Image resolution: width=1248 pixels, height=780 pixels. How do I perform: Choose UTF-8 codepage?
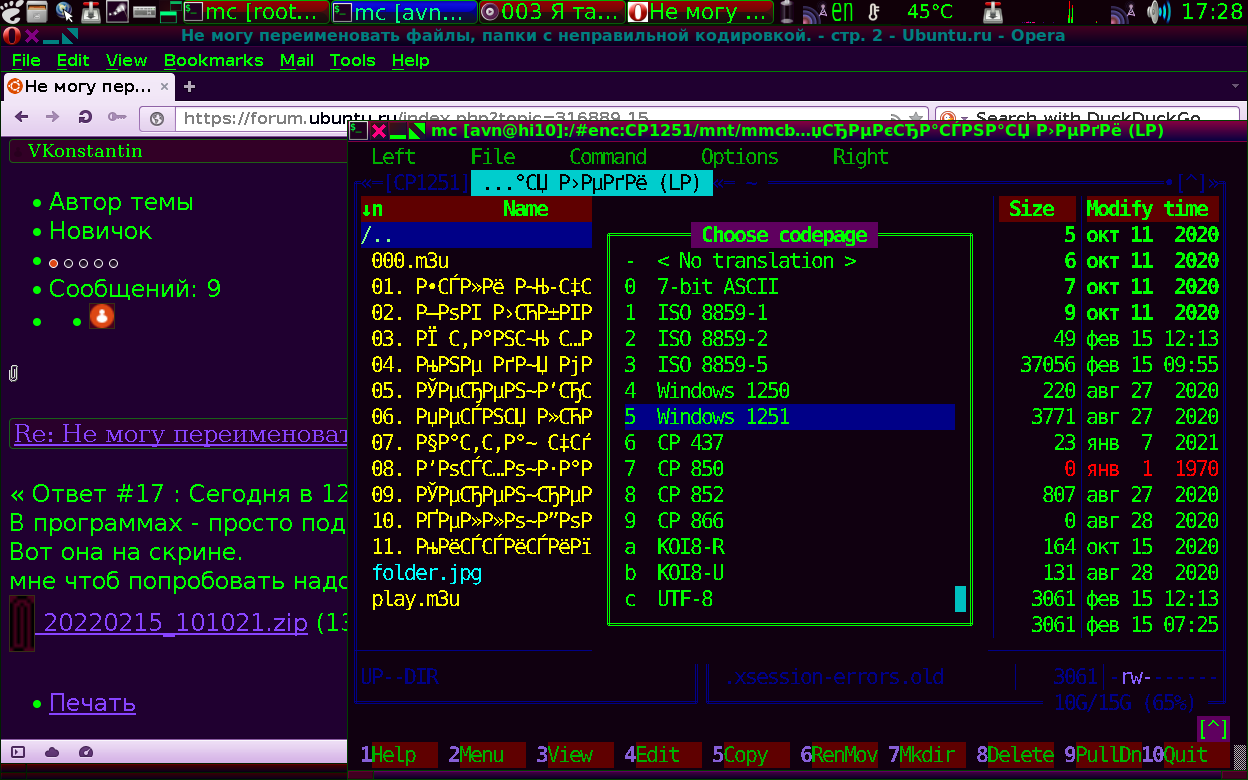pyautogui.click(x=788, y=599)
